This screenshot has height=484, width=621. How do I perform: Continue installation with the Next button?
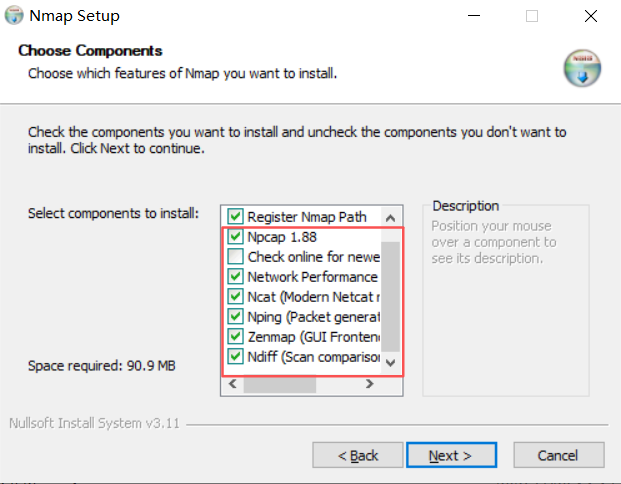pos(451,455)
